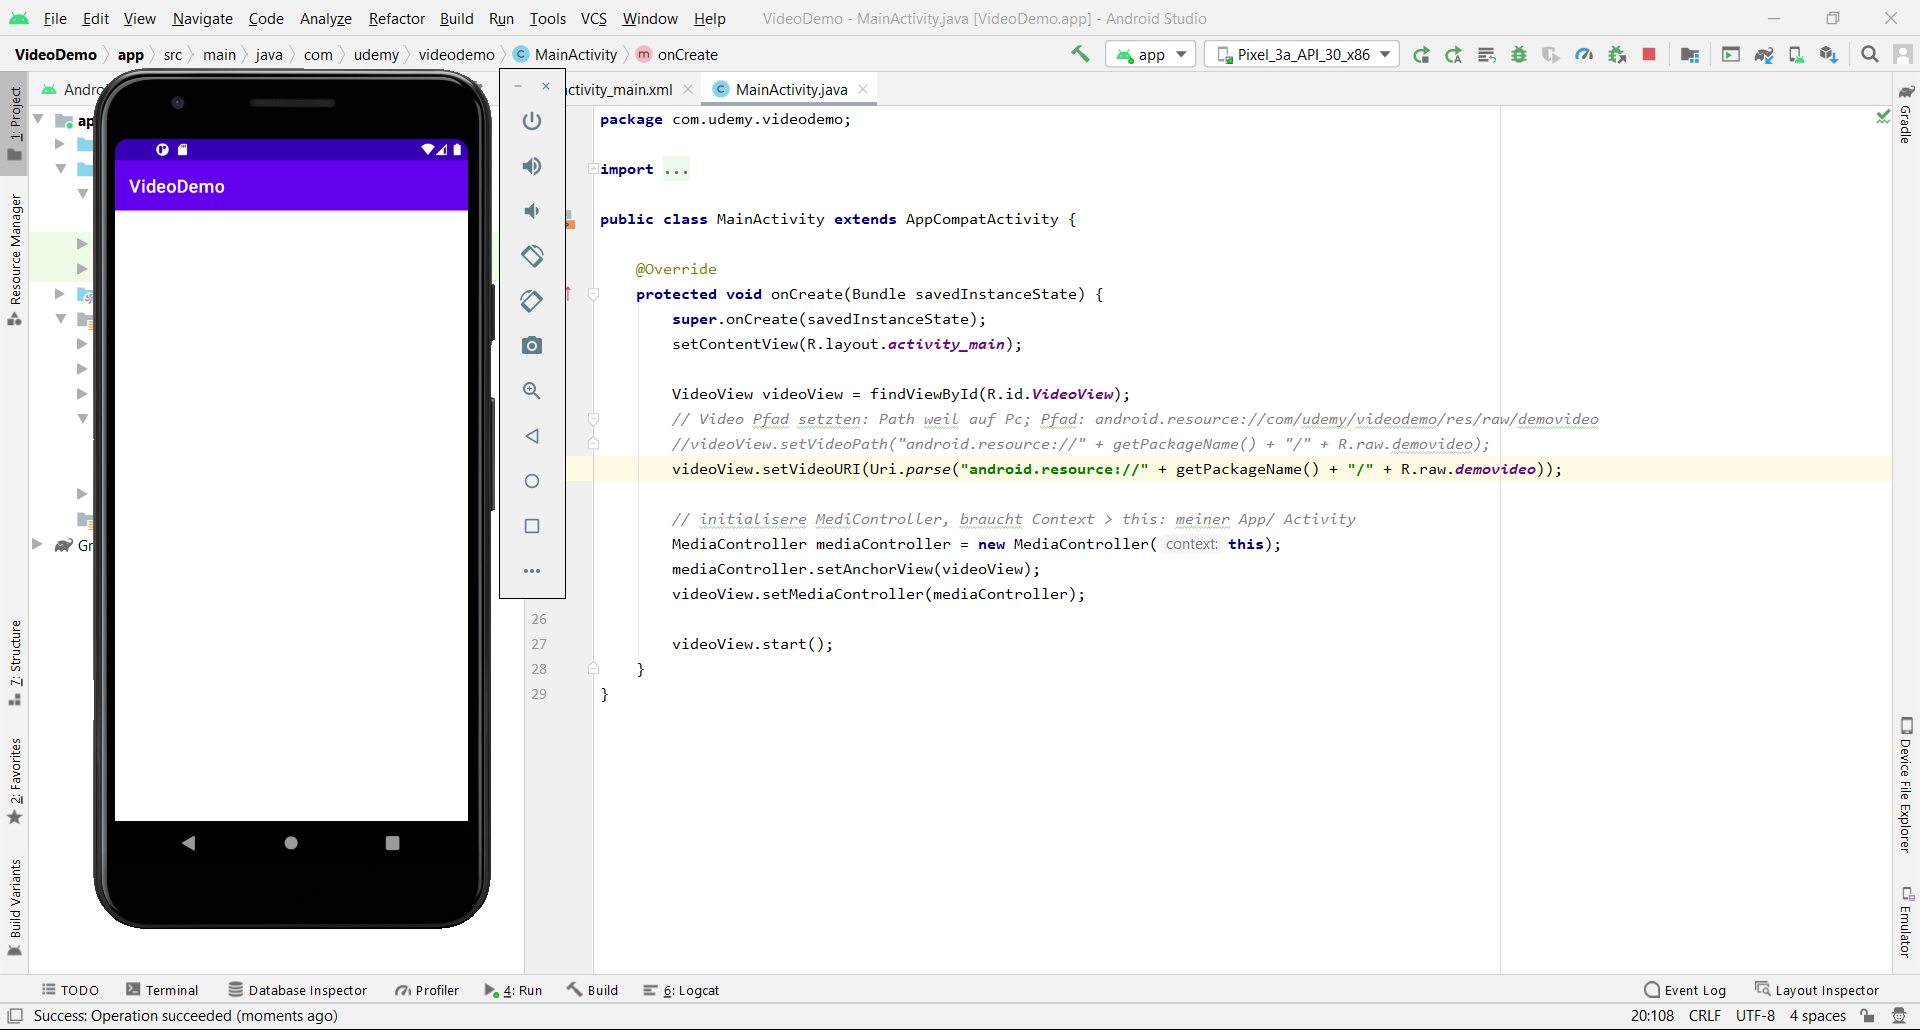Close the activity_main.xml tab

click(688, 89)
